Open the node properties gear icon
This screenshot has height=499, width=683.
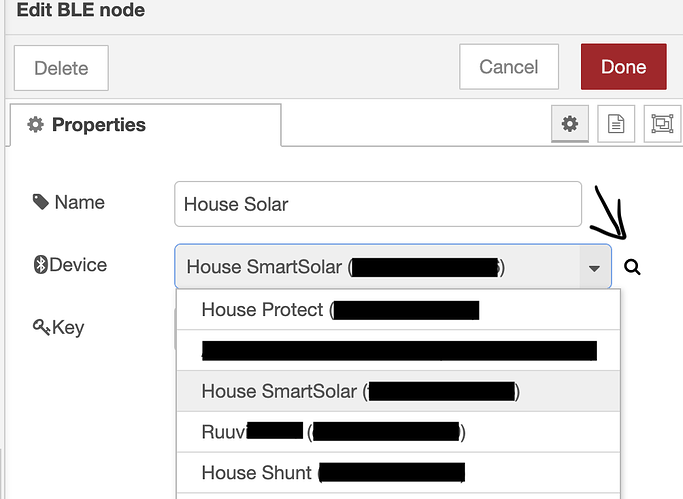pos(570,124)
